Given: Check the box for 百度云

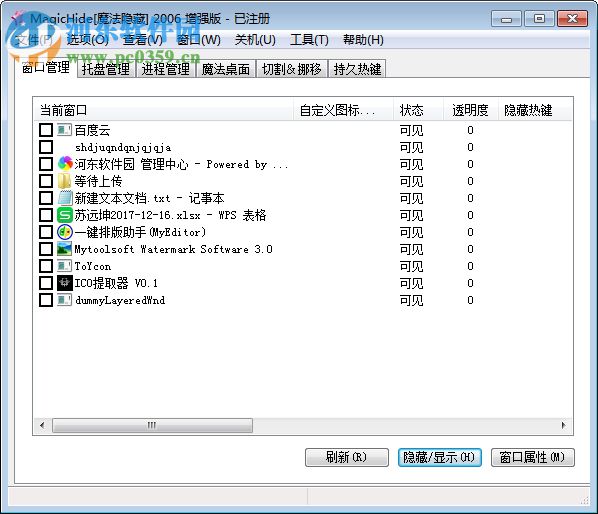Looking at the screenshot, I should point(46,130).
